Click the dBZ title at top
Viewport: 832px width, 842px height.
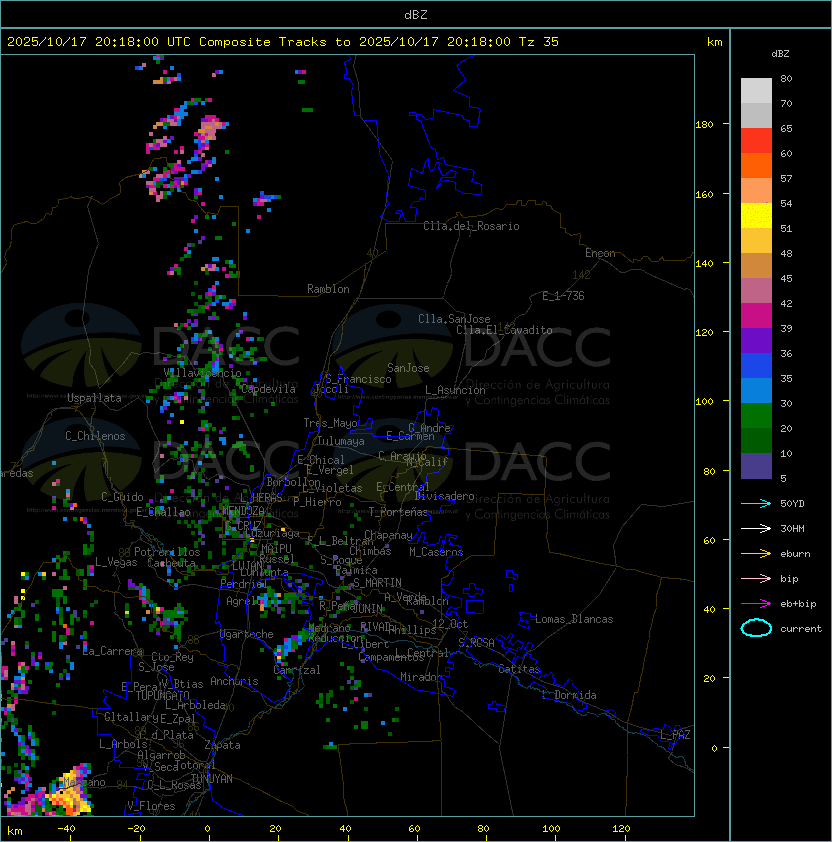(x=416, y=14)
